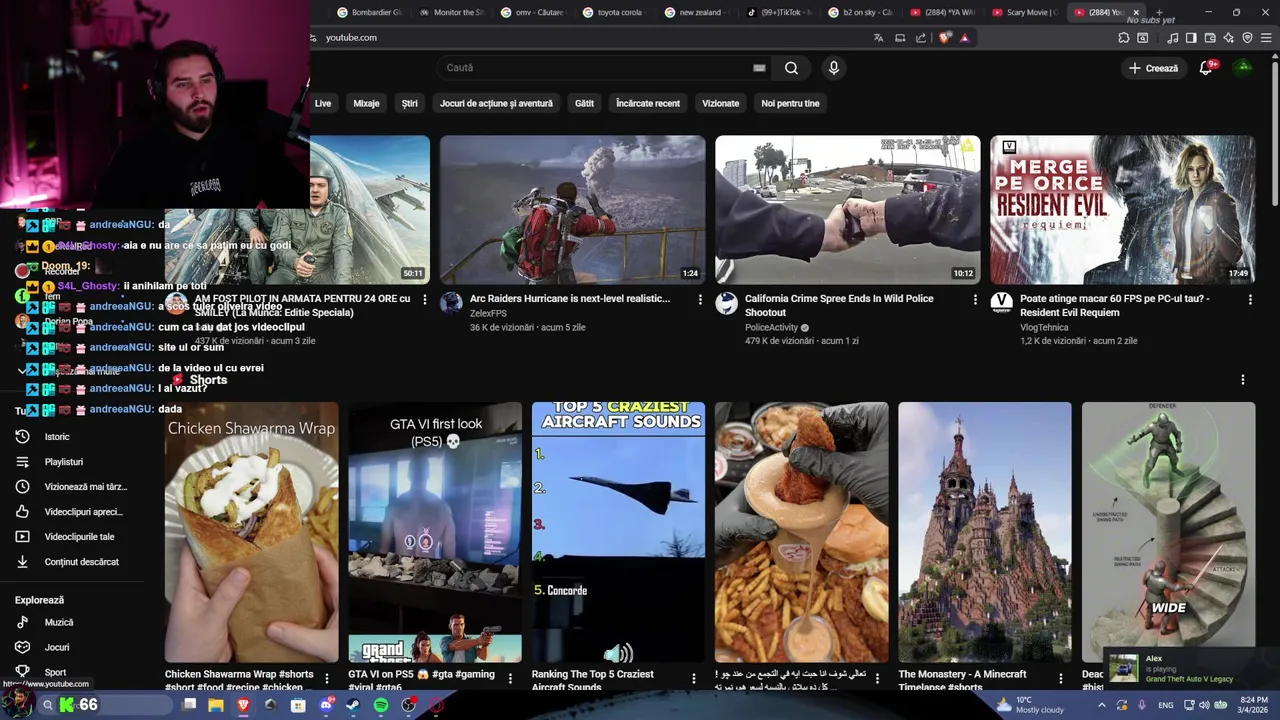Viewport: 1280px width, 720px height.
Task: Click the music note playlist icon in toolbar
Action: (x=1172, y=38)
